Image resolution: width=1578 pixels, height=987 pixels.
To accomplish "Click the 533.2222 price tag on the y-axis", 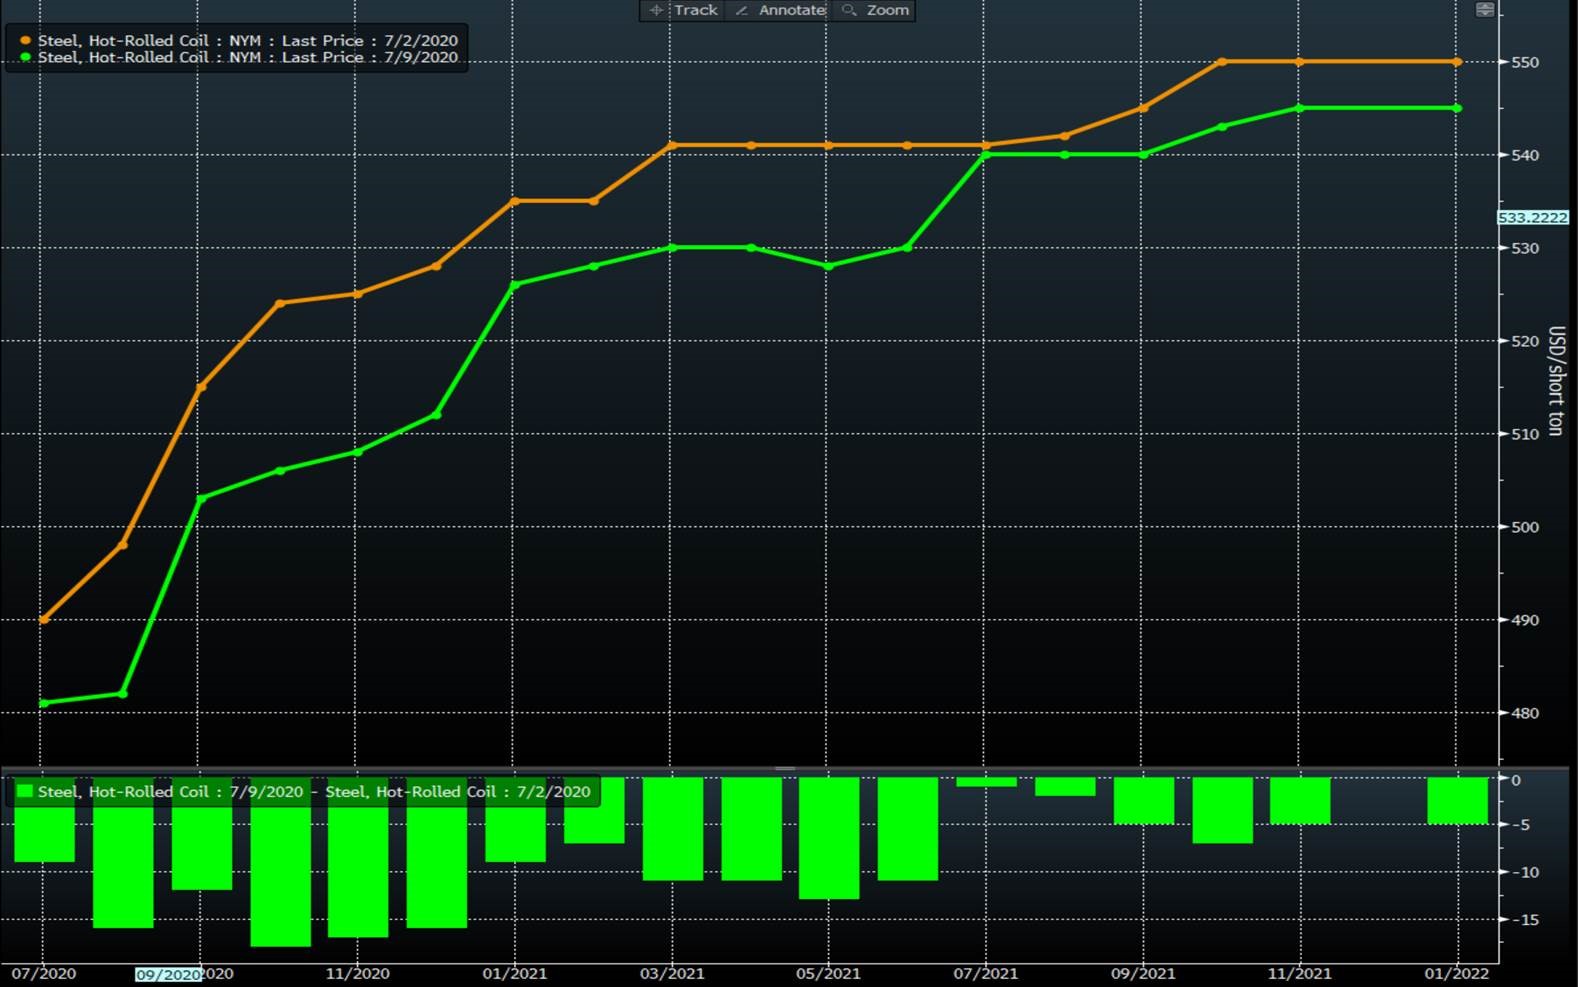I will pos(1532,218).
